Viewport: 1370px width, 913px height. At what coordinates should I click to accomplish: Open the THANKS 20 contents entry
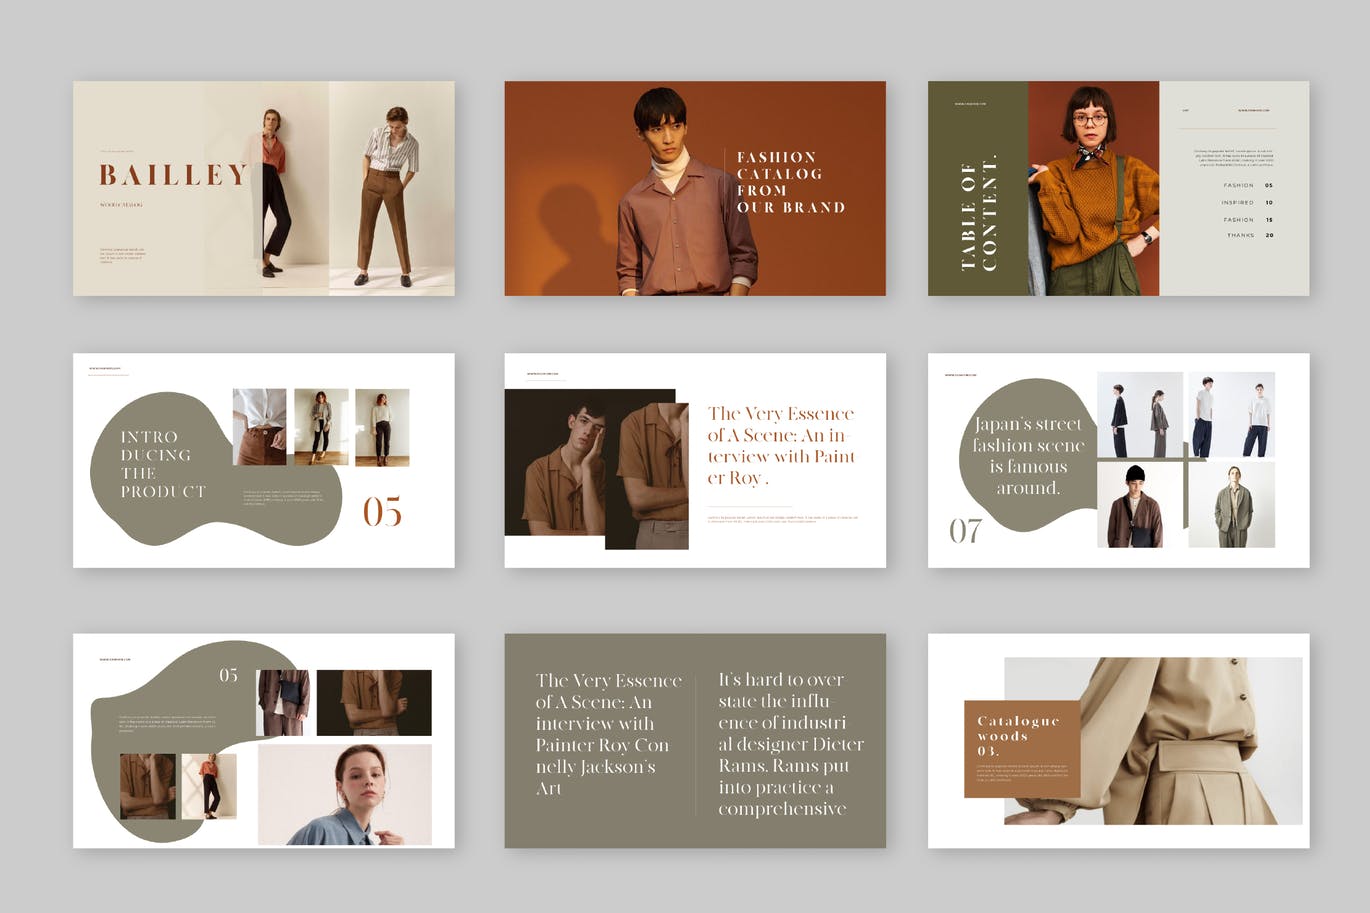[x=1249, y=235]
